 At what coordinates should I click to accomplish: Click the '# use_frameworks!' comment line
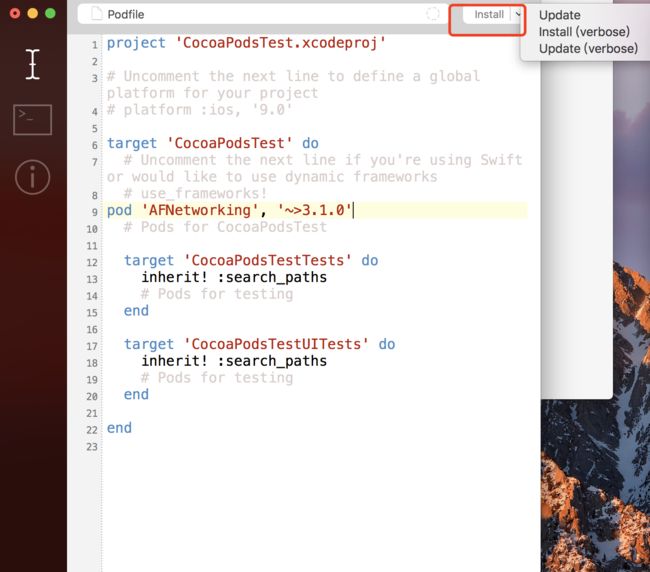195,194
